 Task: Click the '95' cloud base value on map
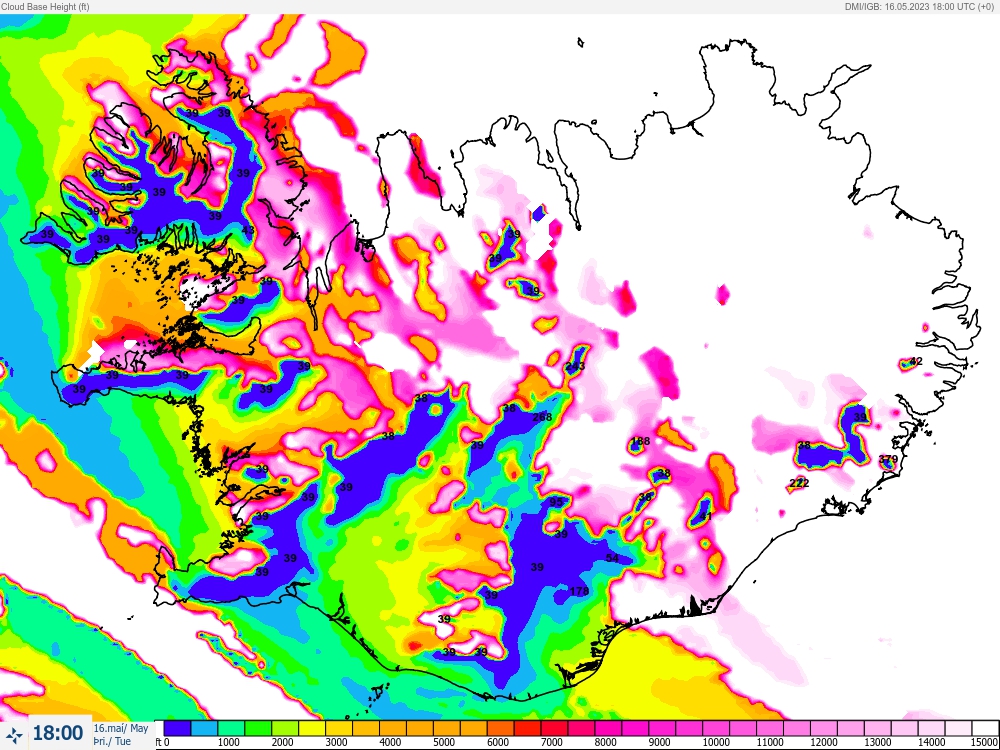click(x=556, y=503)
